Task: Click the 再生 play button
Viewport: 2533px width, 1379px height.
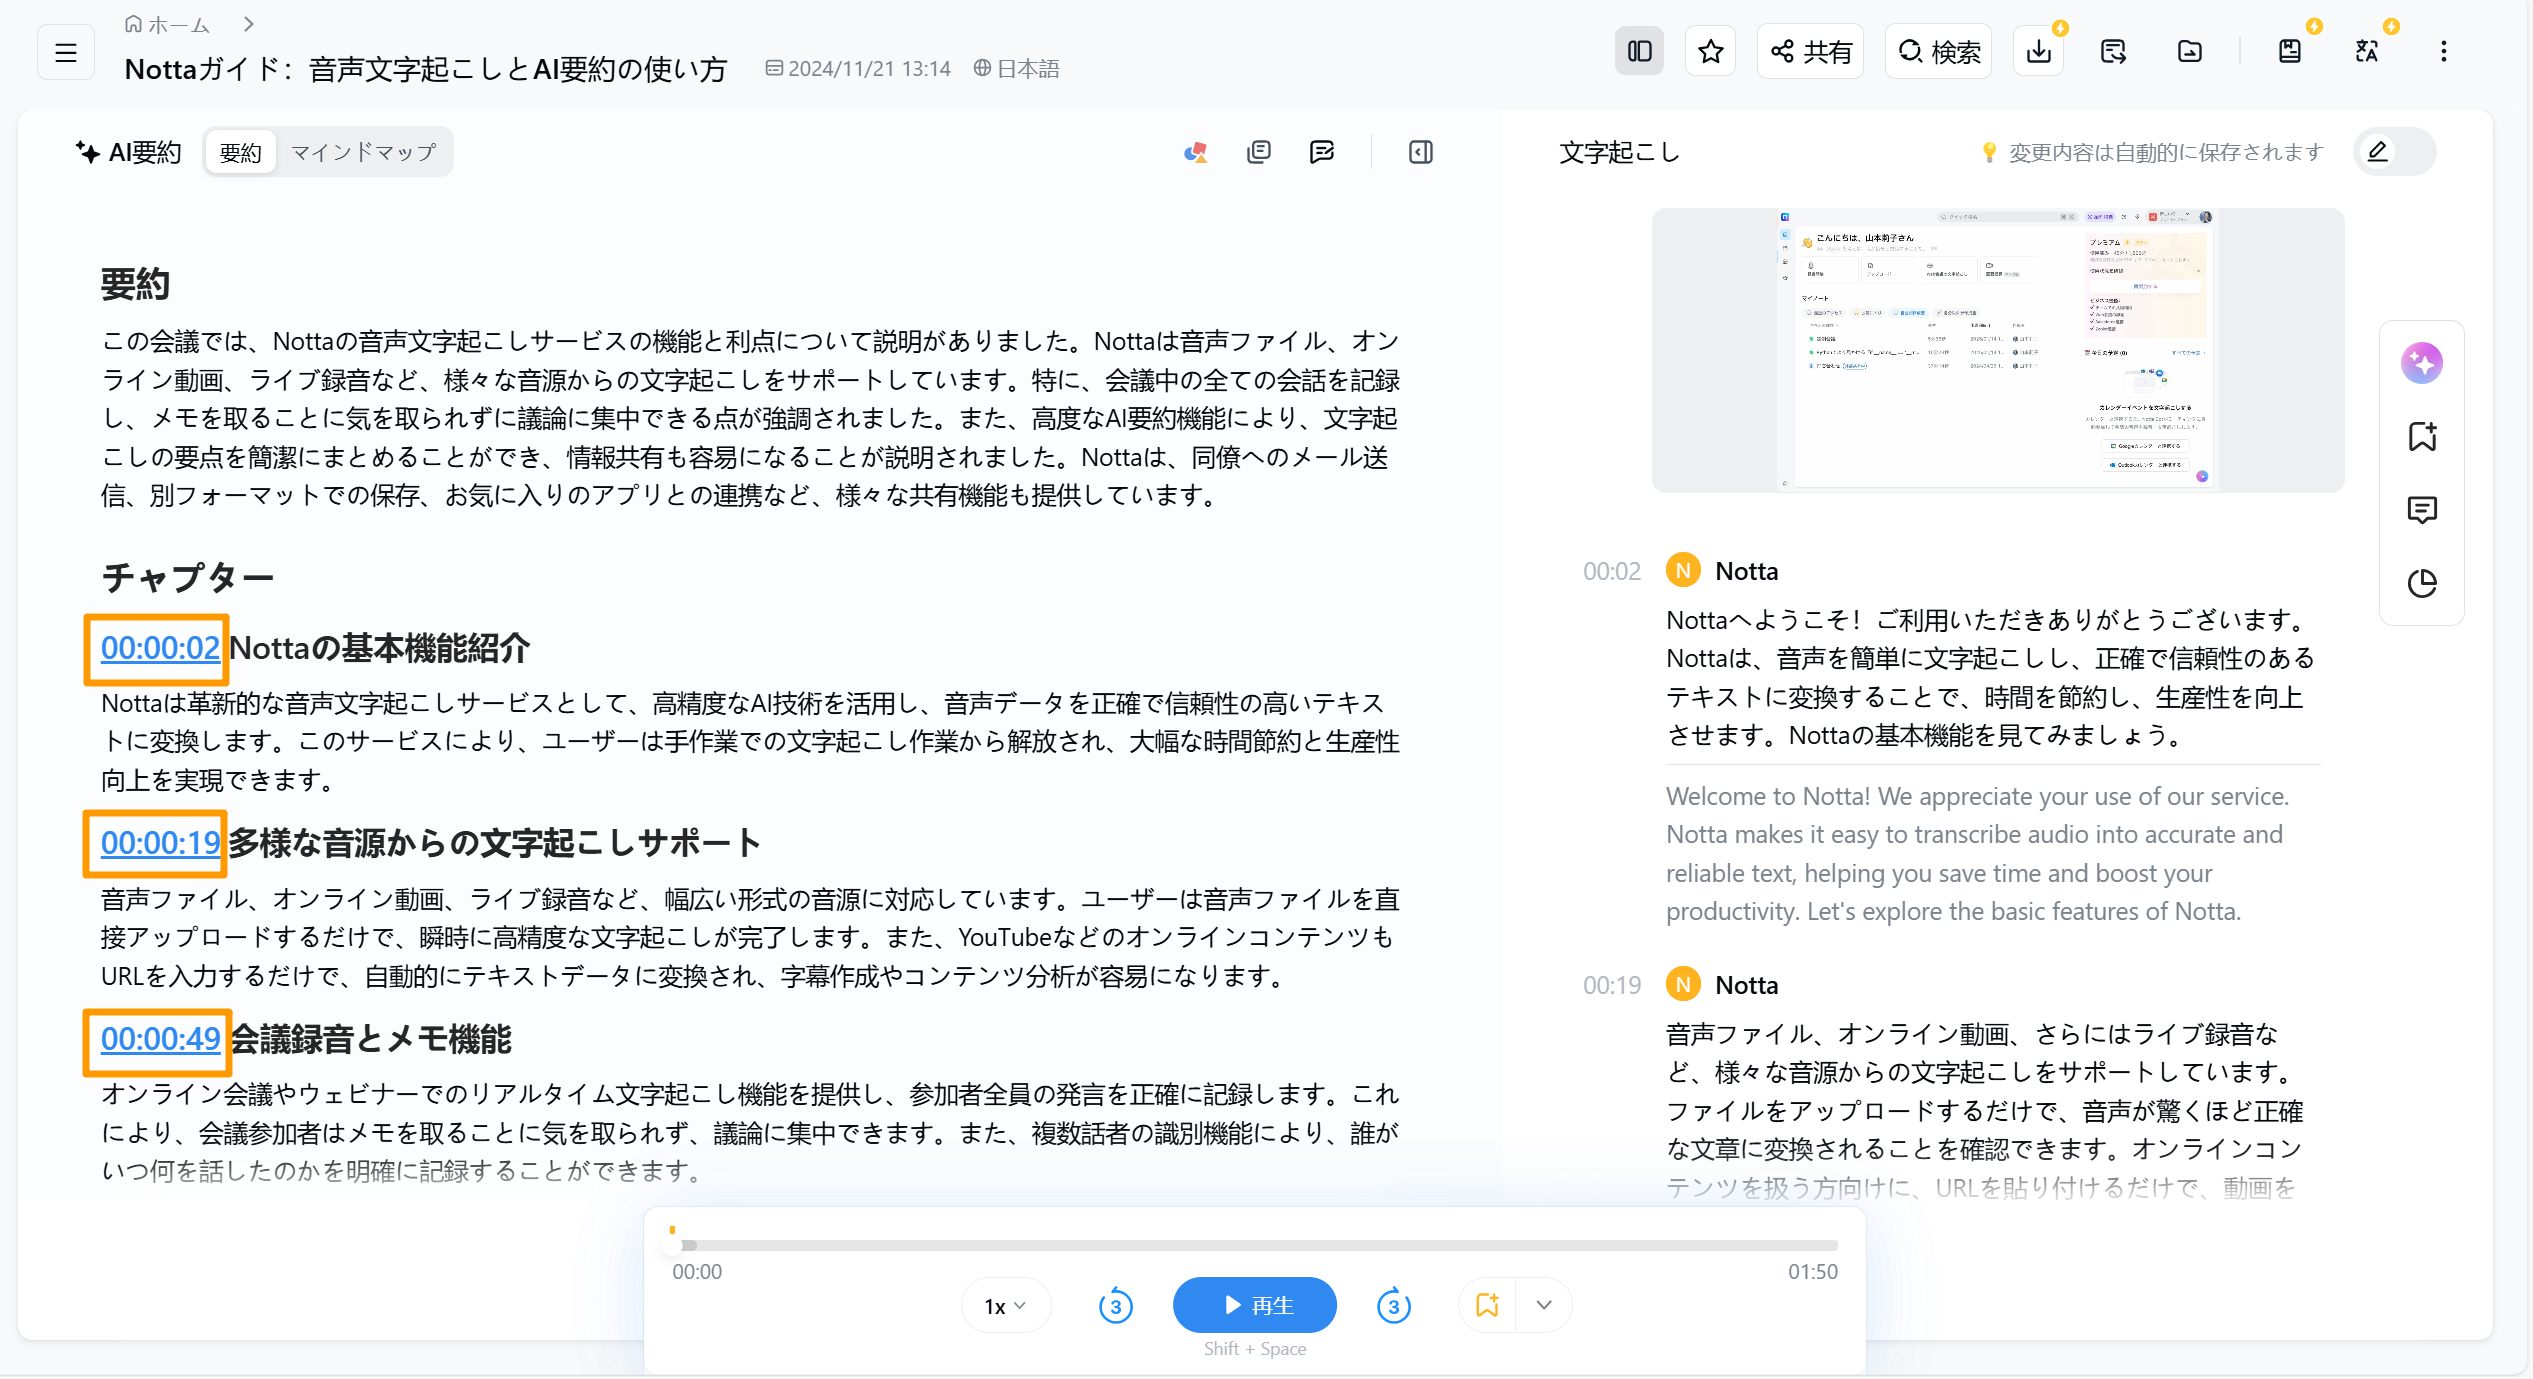Action: coord(1255,1306)
